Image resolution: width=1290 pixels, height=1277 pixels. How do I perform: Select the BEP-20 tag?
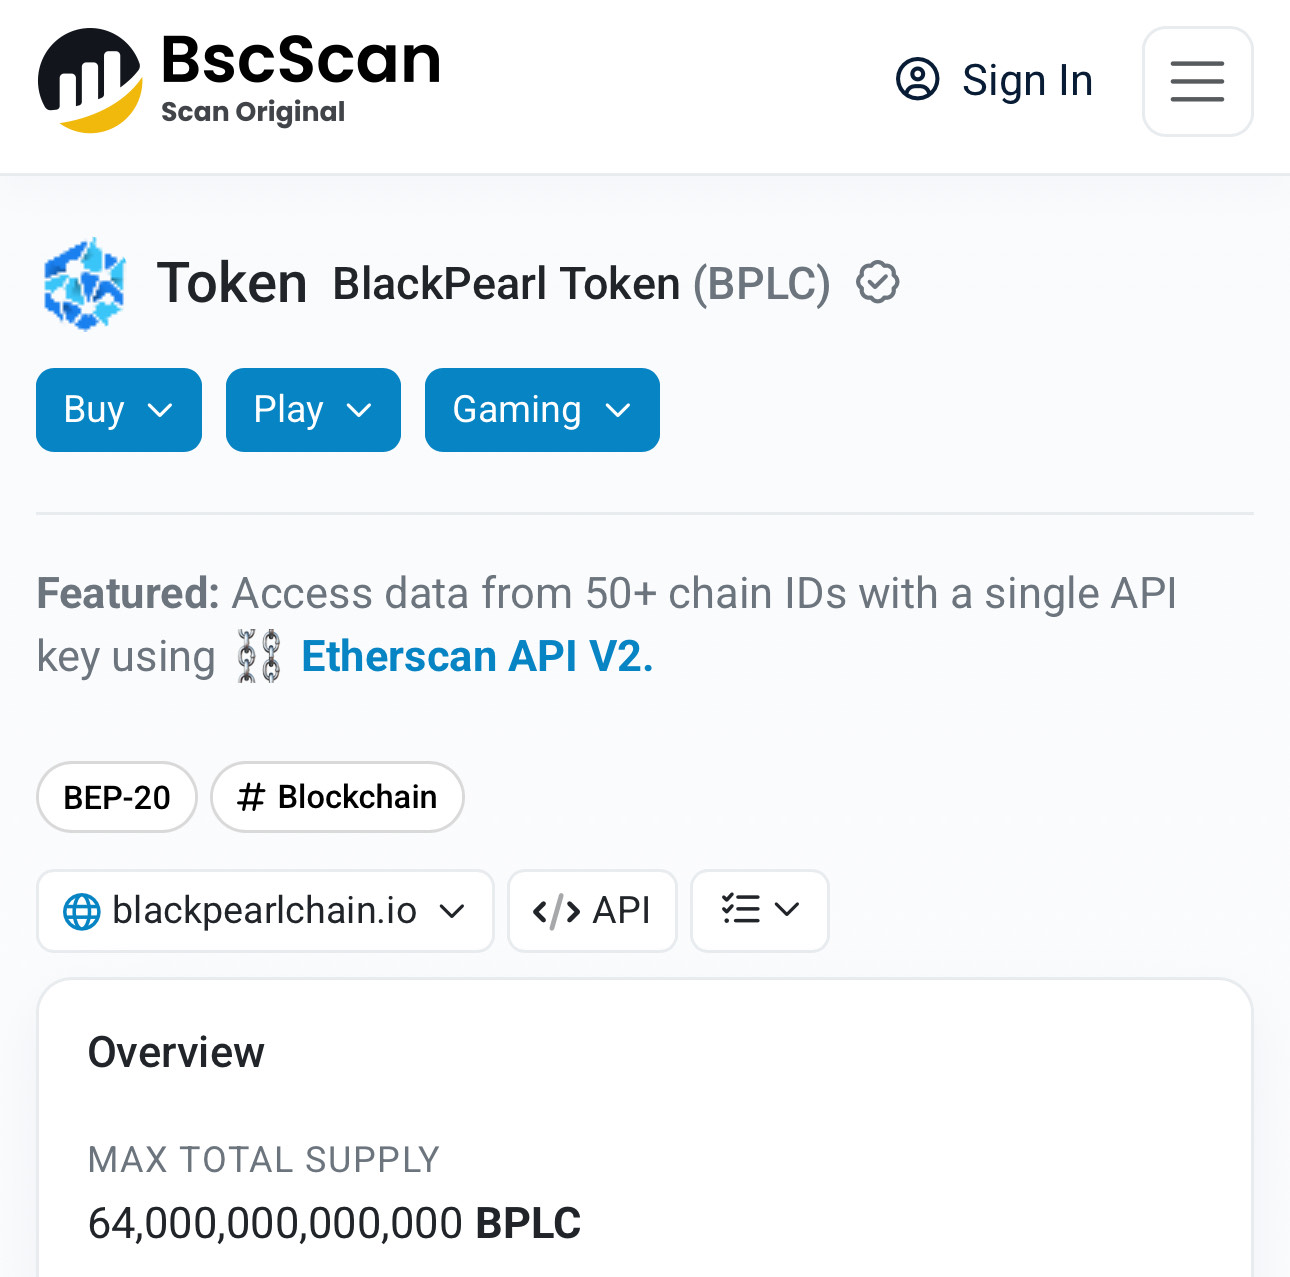[x=117, y=797]
